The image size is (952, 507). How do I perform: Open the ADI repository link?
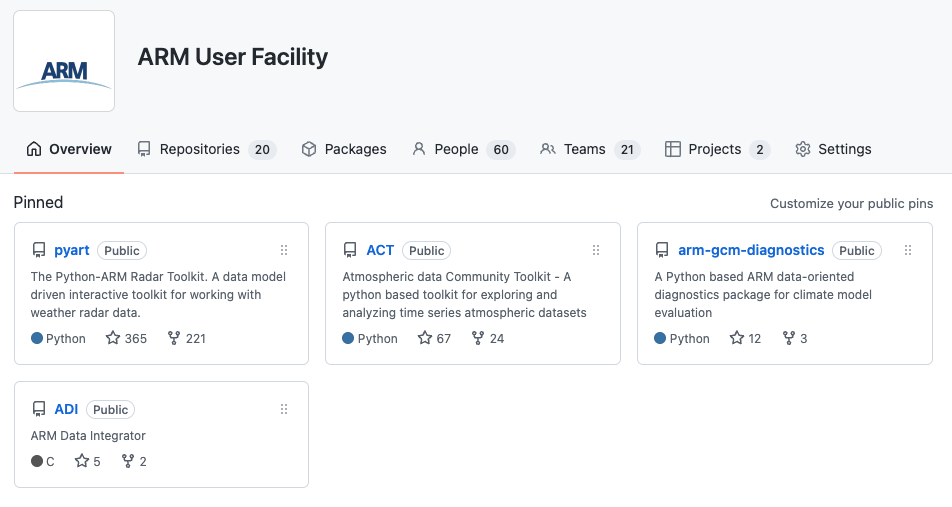click(x=66, y=409)
